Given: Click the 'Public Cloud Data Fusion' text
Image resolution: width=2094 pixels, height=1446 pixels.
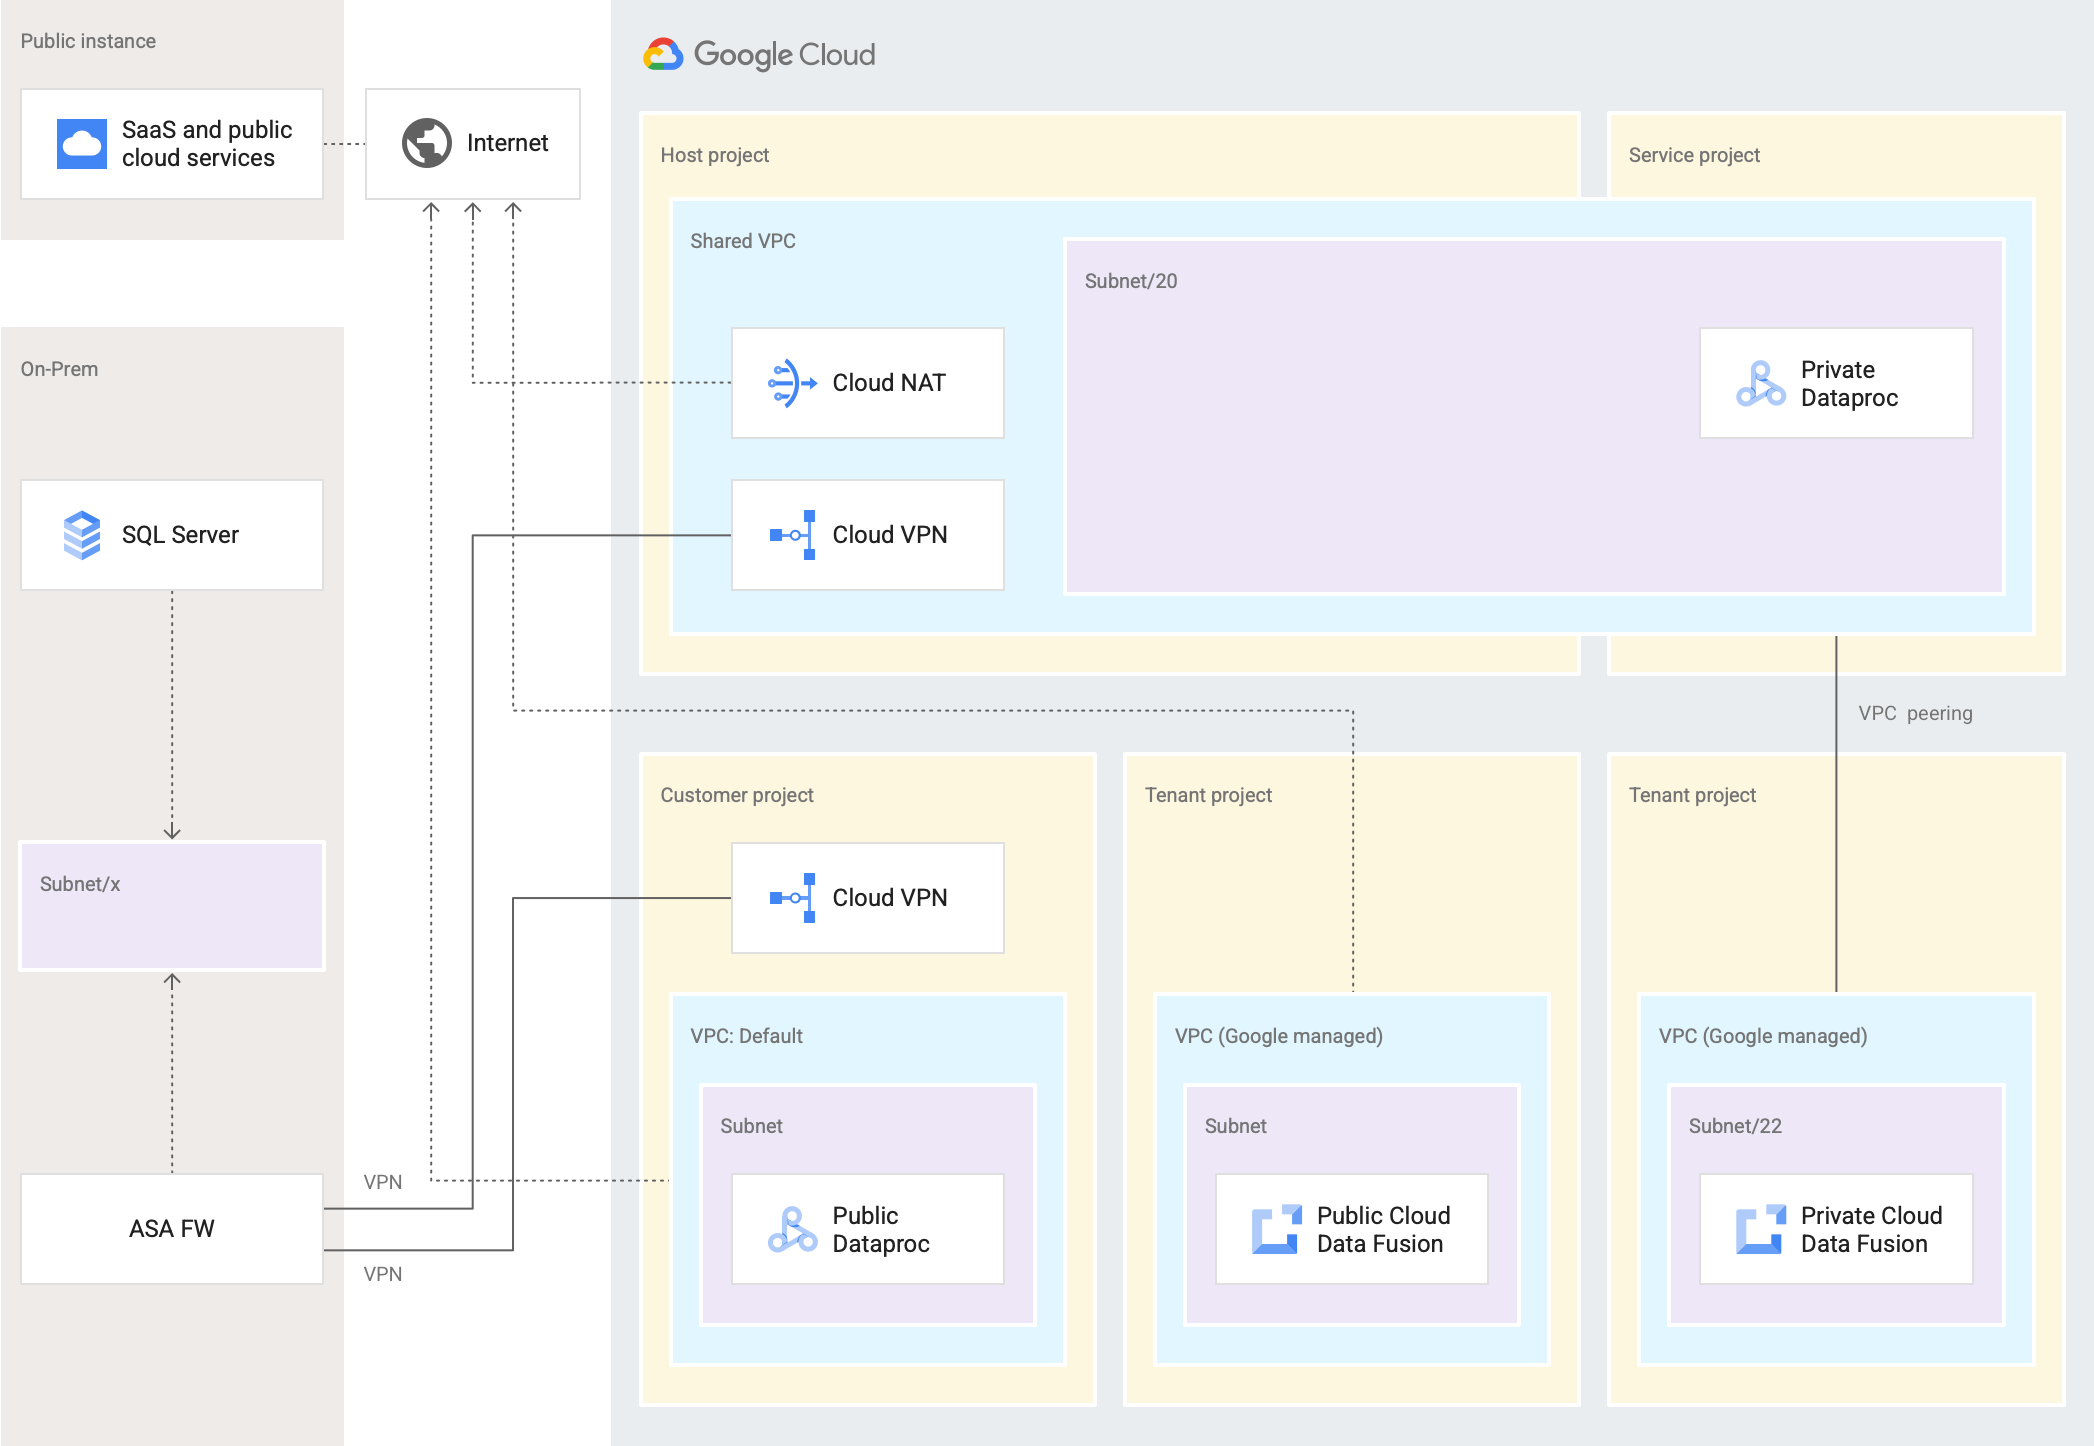Looking at the screenshot, I should pyautogui.click(x=1383, y=1230).
